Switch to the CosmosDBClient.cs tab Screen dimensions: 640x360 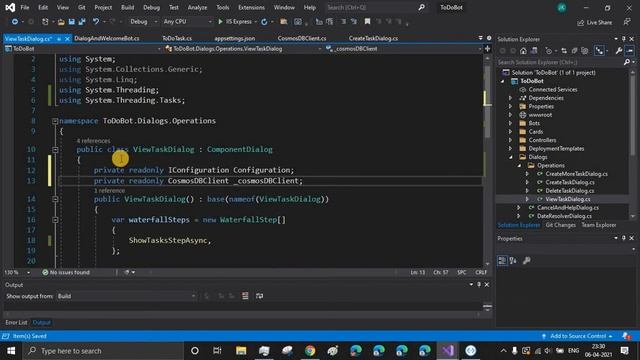click(302, 38)
